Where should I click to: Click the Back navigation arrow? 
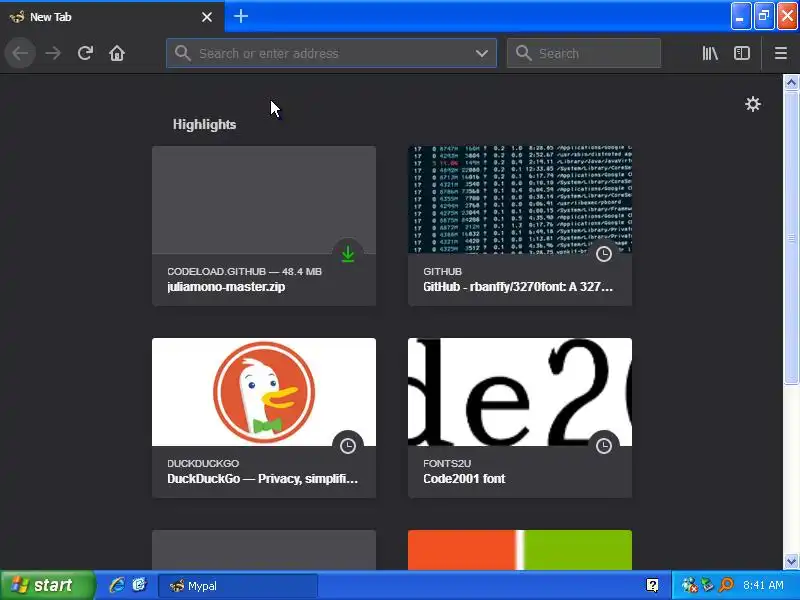coord(20,53)
